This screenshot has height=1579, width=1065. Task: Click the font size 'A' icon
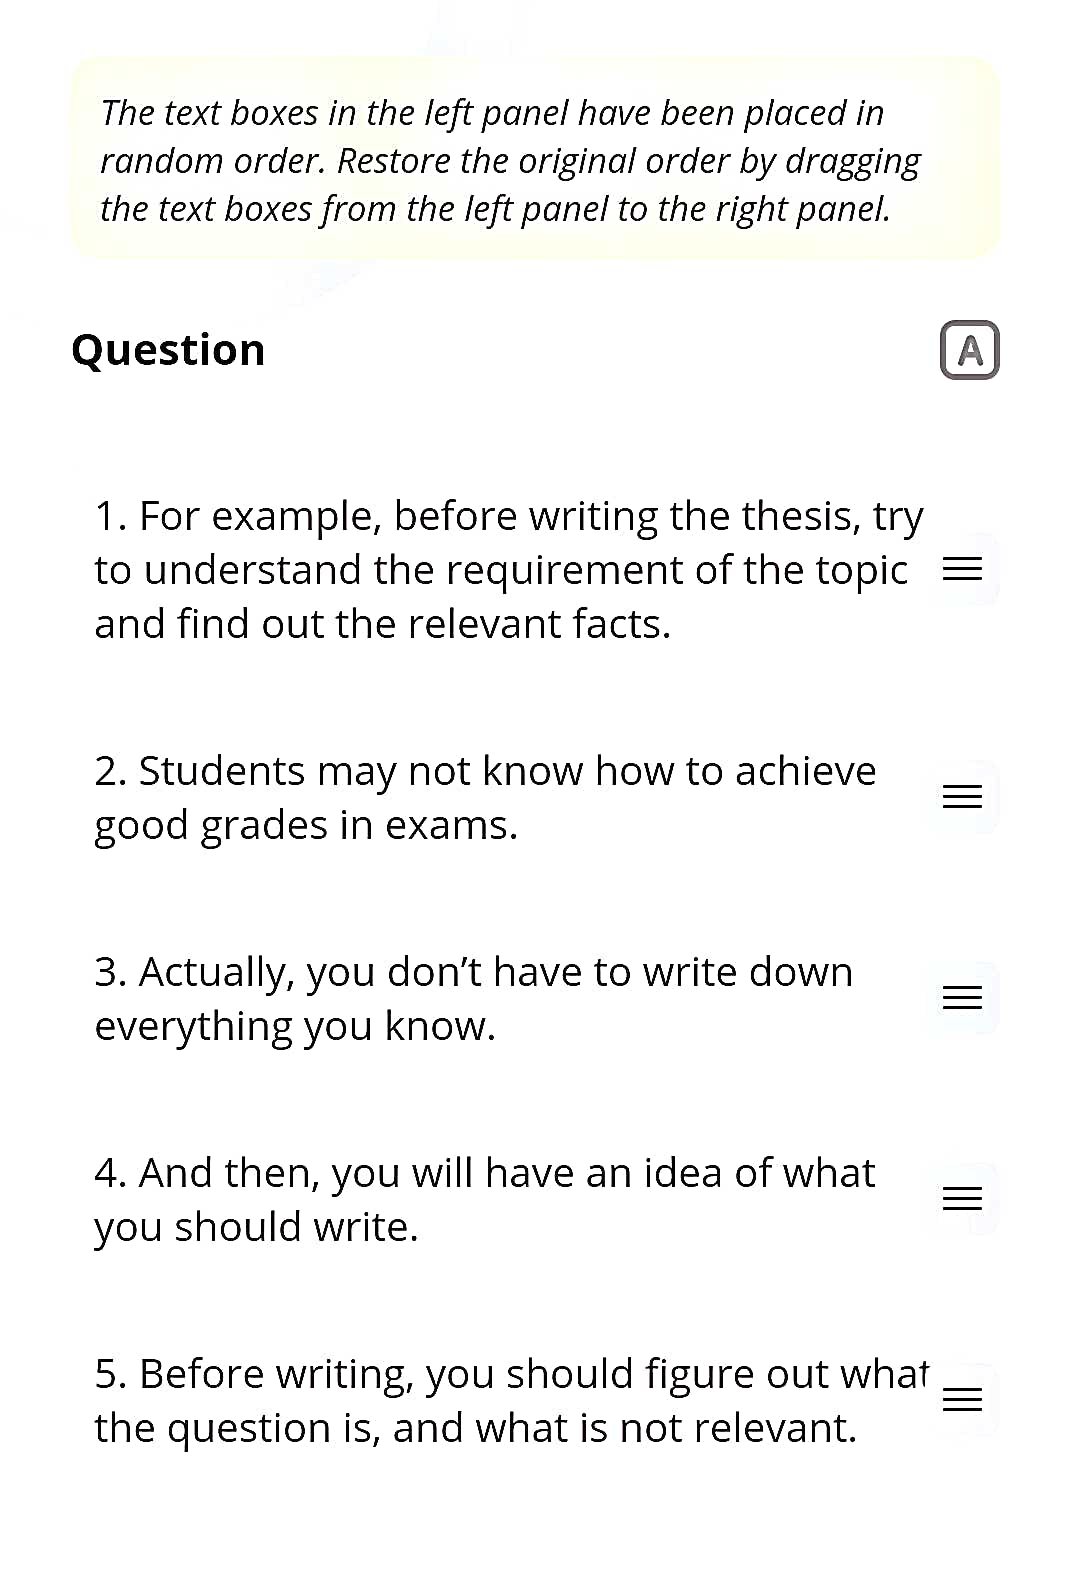click(969, 350)
